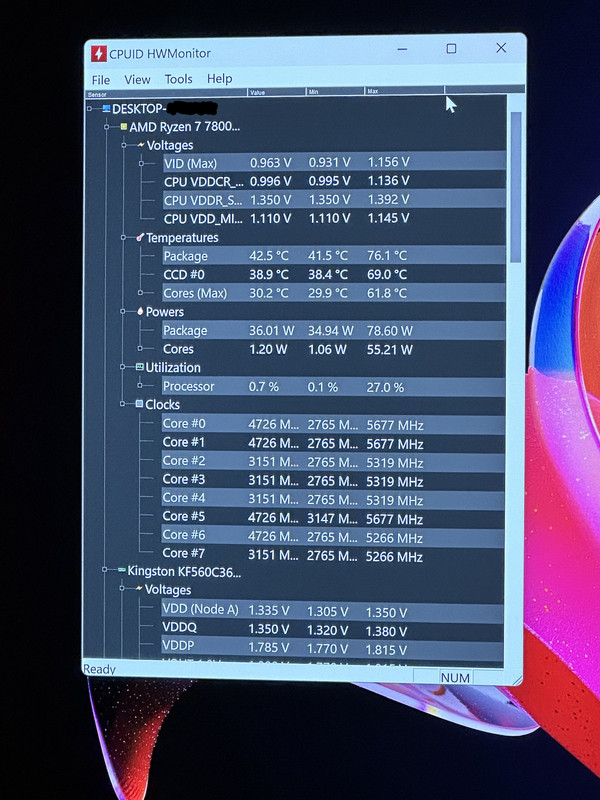Image resolution: width=600 pixels, height=800 pixels.
Task: Click the Min column header
Action: coord(335,91)
